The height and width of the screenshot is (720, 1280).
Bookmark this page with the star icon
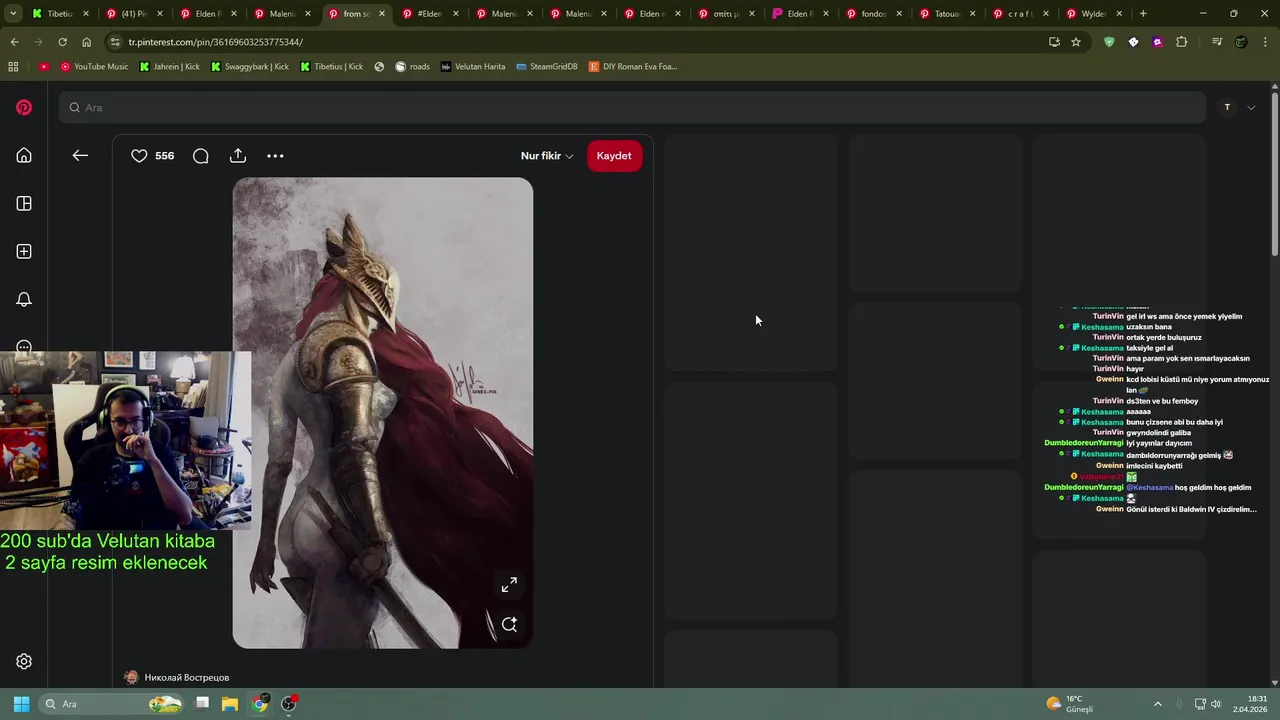[x=1076, y=42]
